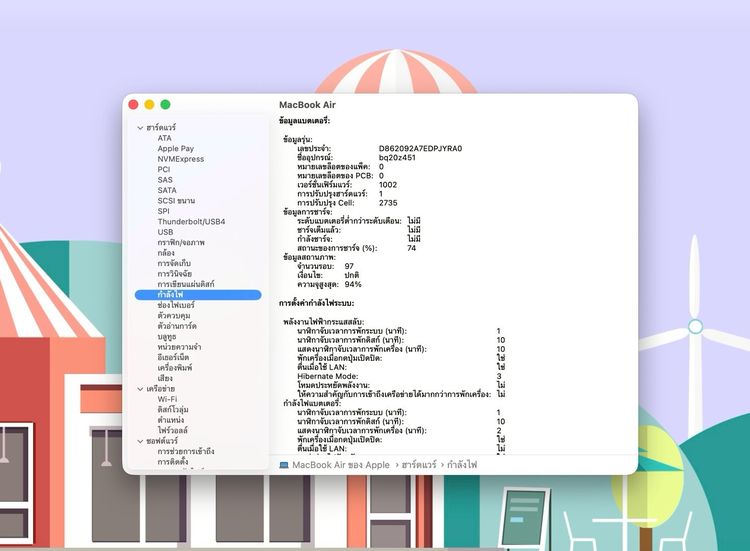This screenshot has height=551, width=750.
Task: Select ไฟร์วอลล์ under the network section
Action: point(173,429)
